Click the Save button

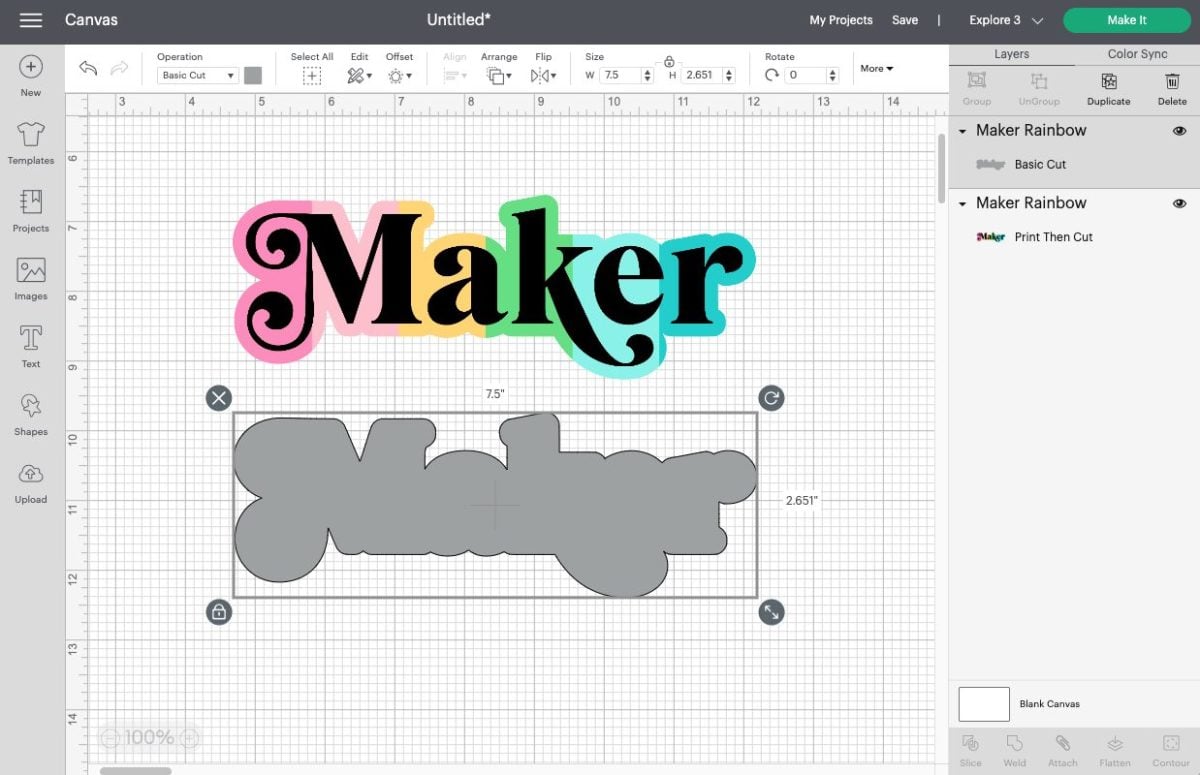[905, 20]
